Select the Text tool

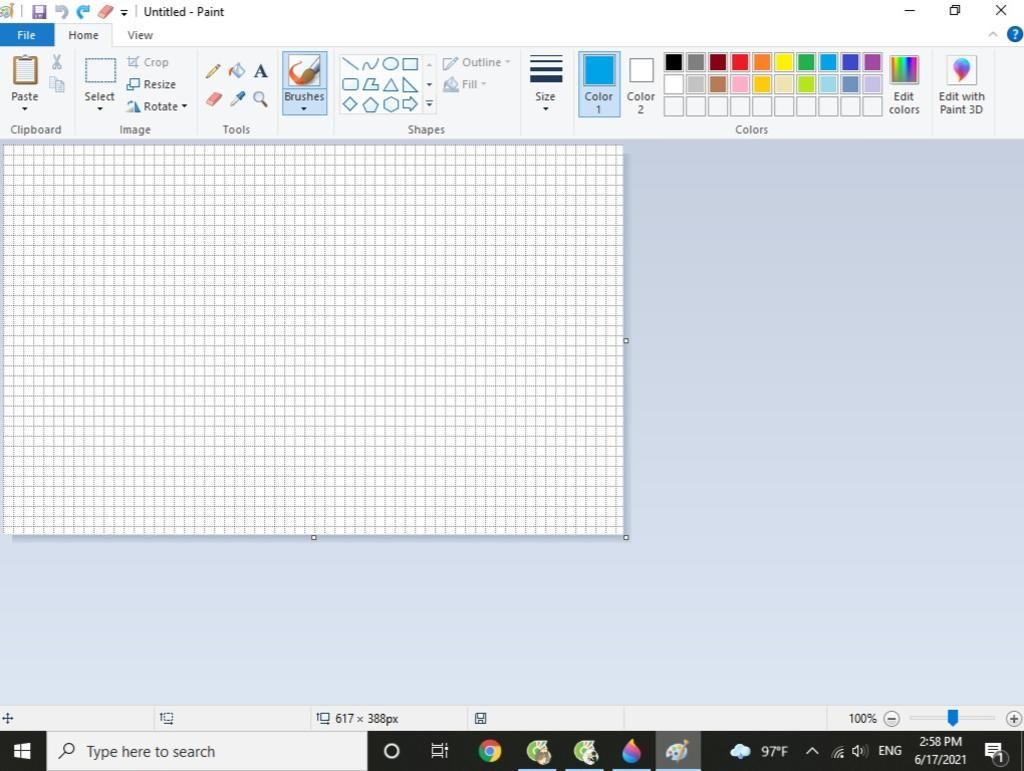click(261, 71)
